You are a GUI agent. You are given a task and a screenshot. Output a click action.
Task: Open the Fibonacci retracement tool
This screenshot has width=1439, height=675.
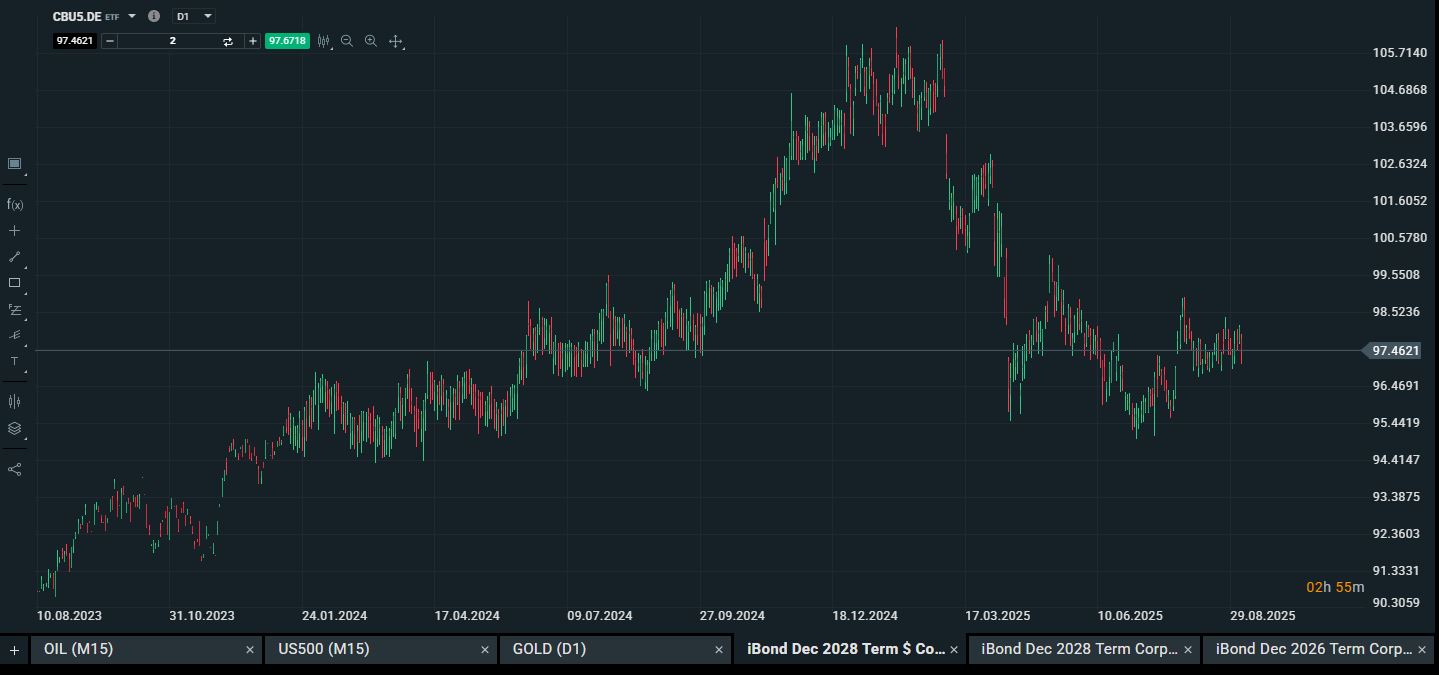coord(15,310)
